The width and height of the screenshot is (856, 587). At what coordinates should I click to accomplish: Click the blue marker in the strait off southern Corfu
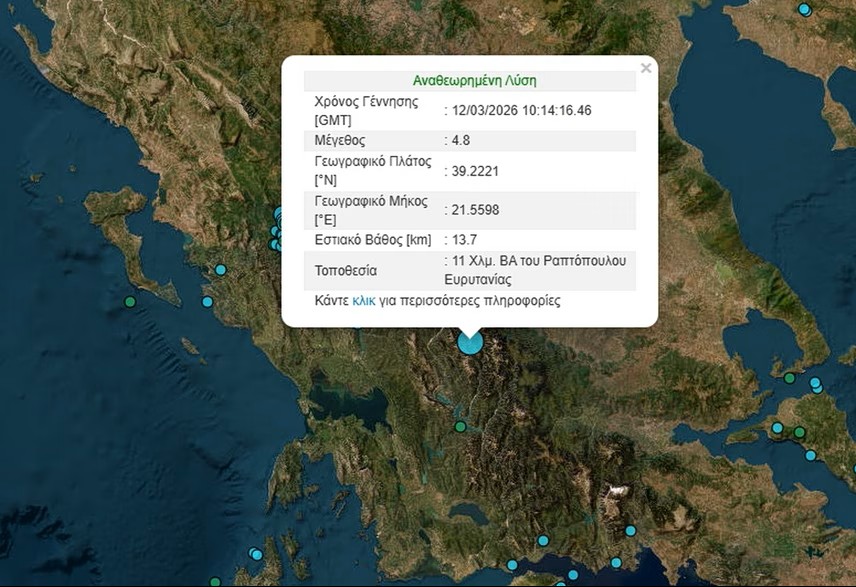207,301
